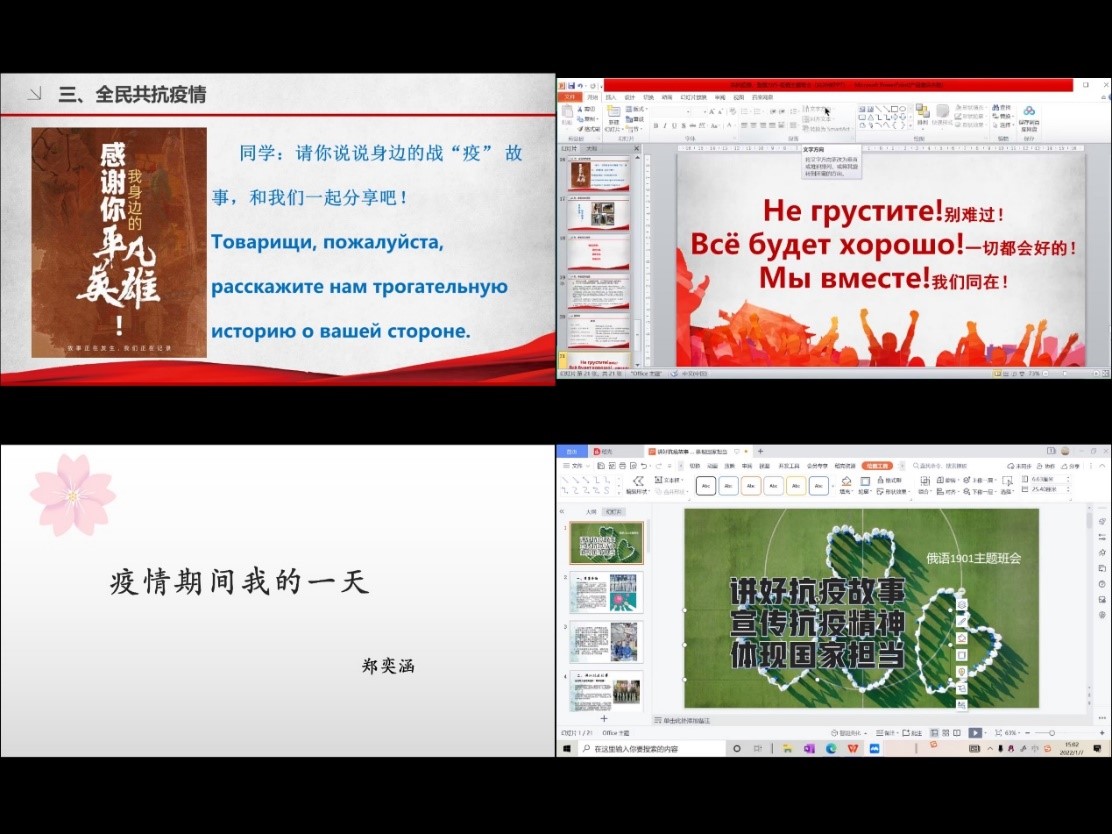Viewport: 1112px width, 834px height.
Task: Click the Windows Start button
Action: [x=567, y=748]
